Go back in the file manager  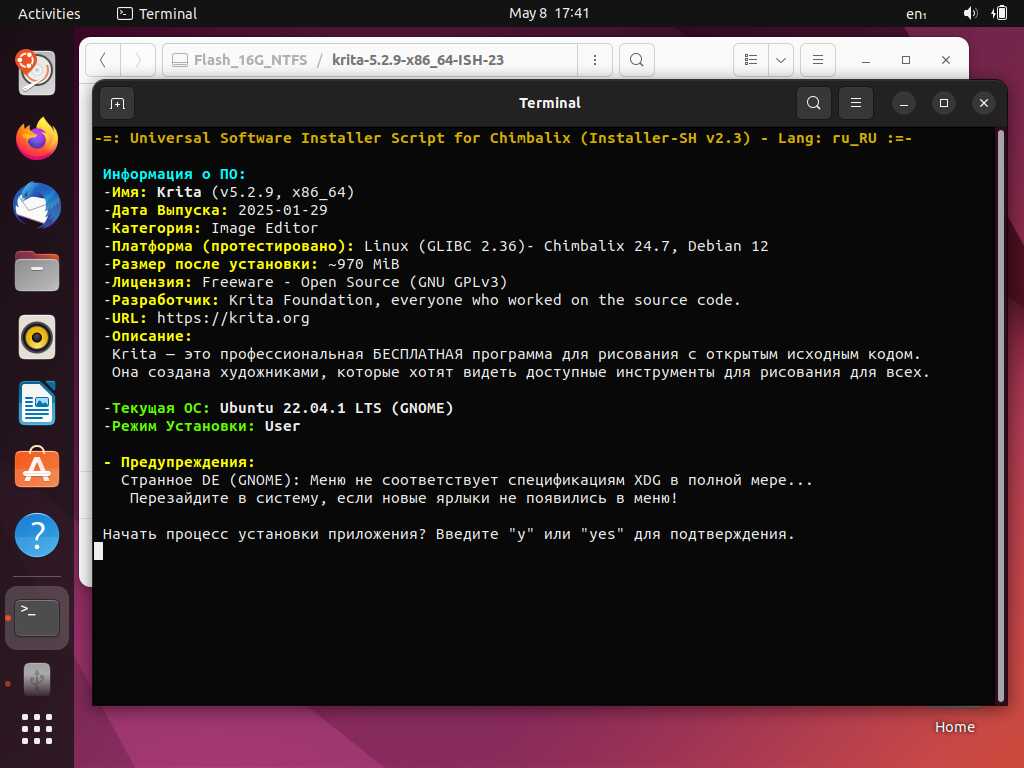click(103, 60)
